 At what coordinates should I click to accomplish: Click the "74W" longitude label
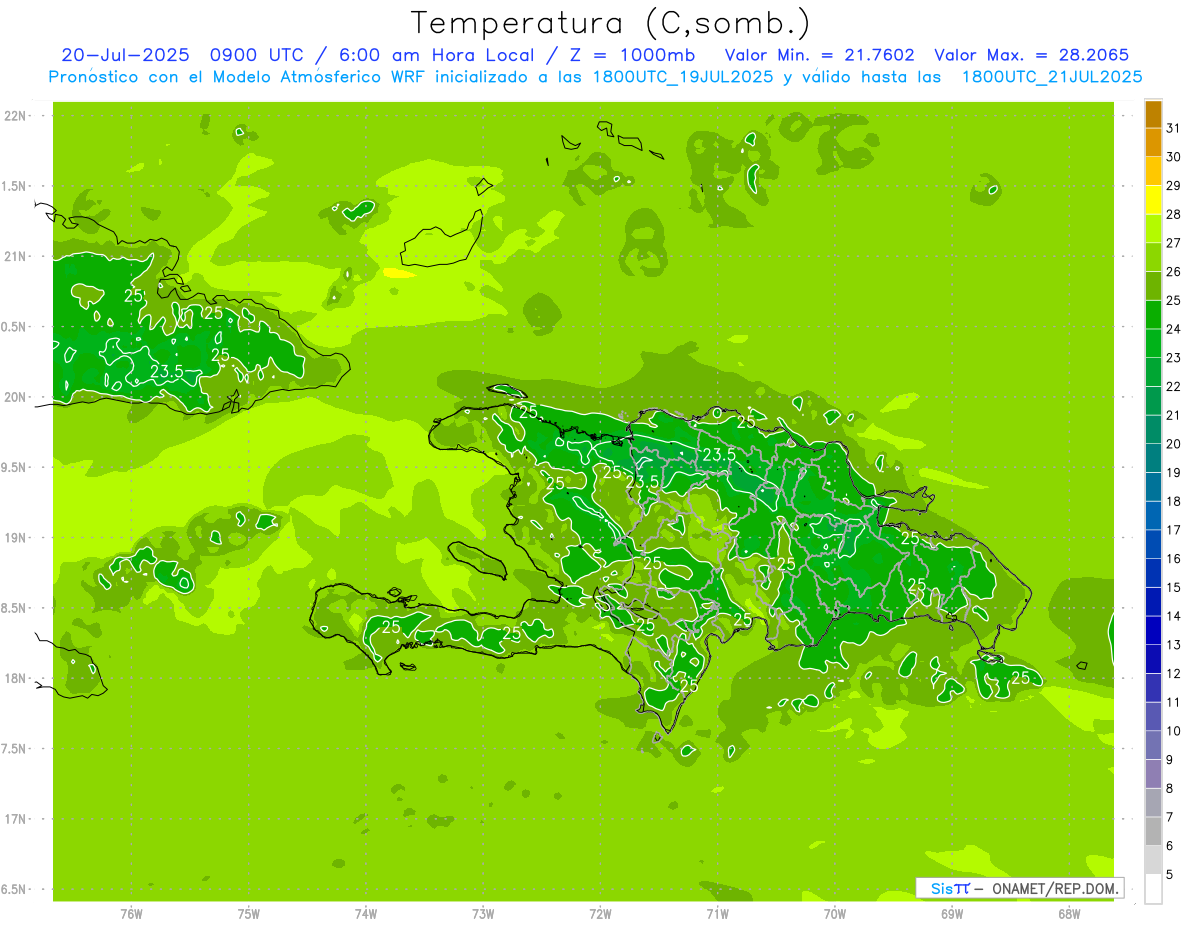click(365, 913)
